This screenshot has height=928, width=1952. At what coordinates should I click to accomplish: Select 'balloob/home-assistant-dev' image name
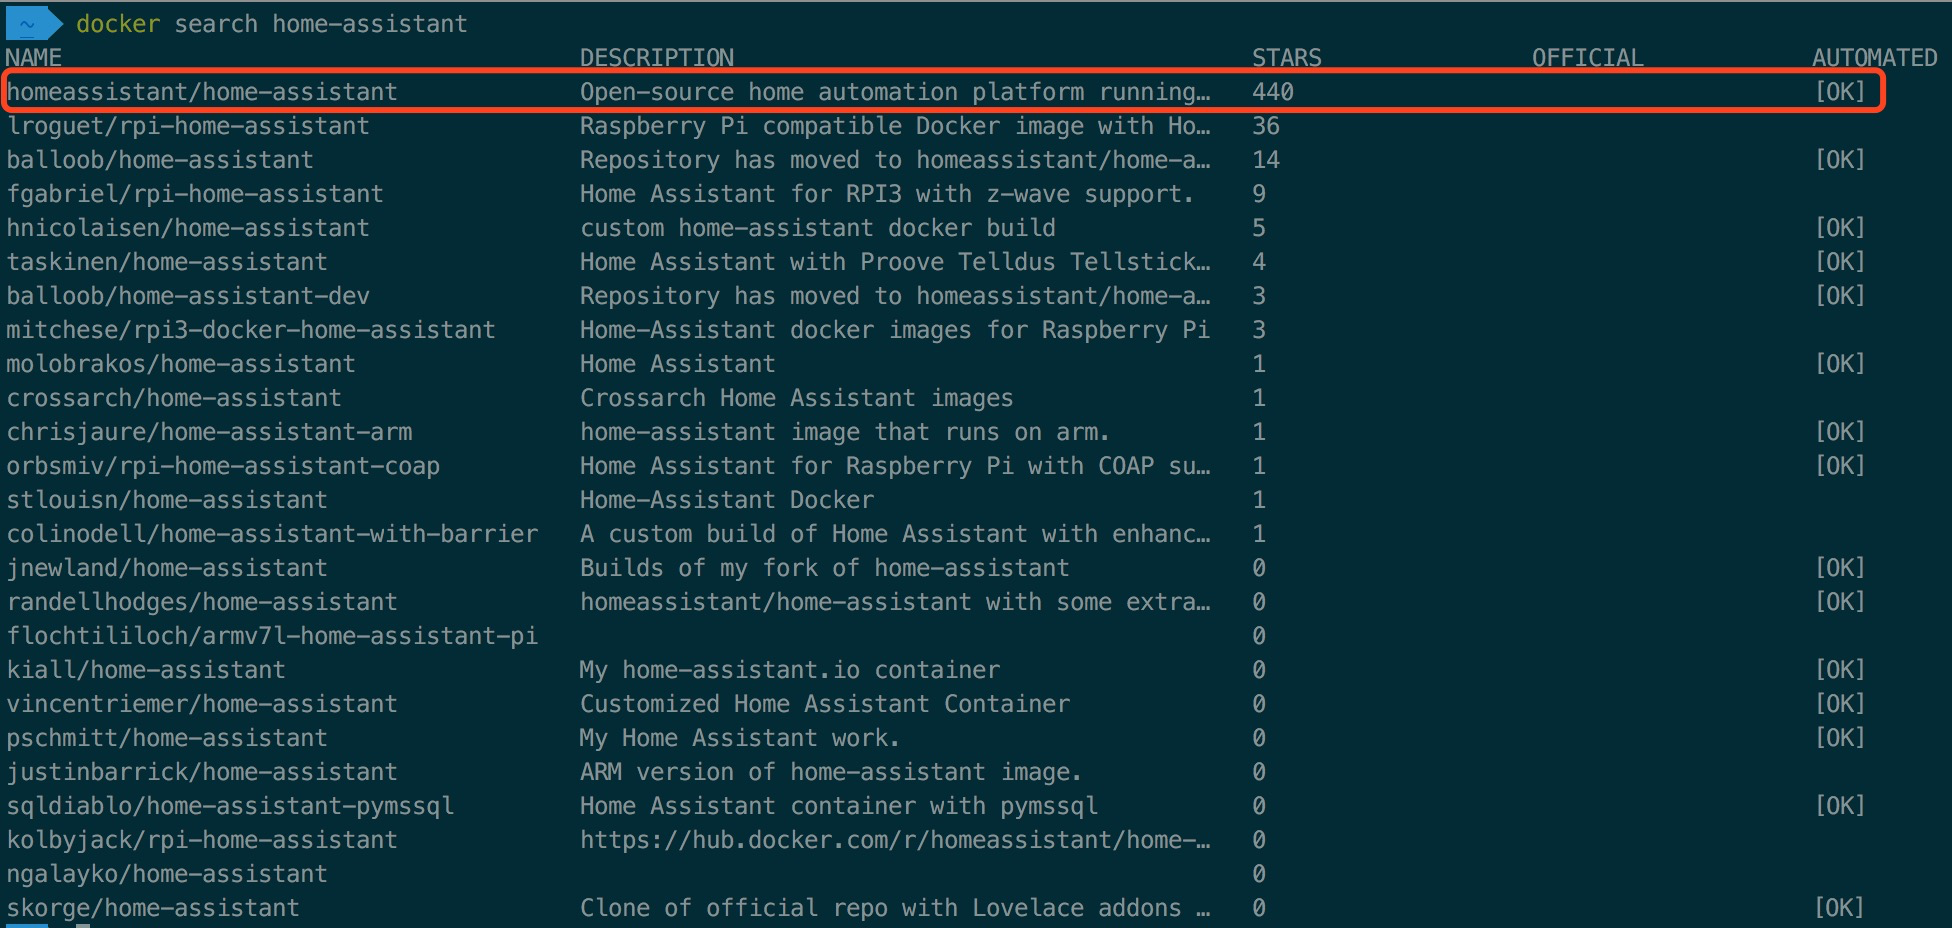188,296
